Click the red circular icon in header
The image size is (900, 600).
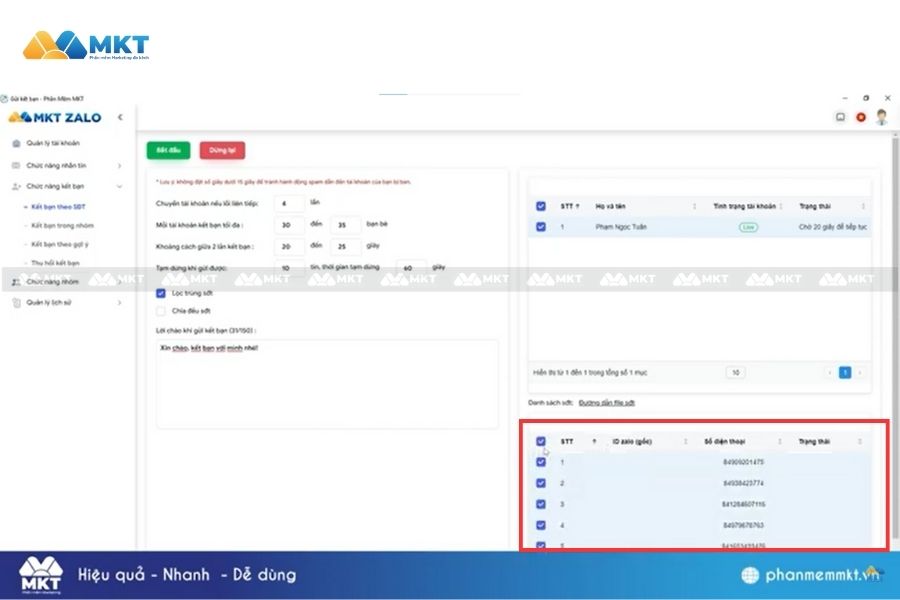[x=861, y=117]
